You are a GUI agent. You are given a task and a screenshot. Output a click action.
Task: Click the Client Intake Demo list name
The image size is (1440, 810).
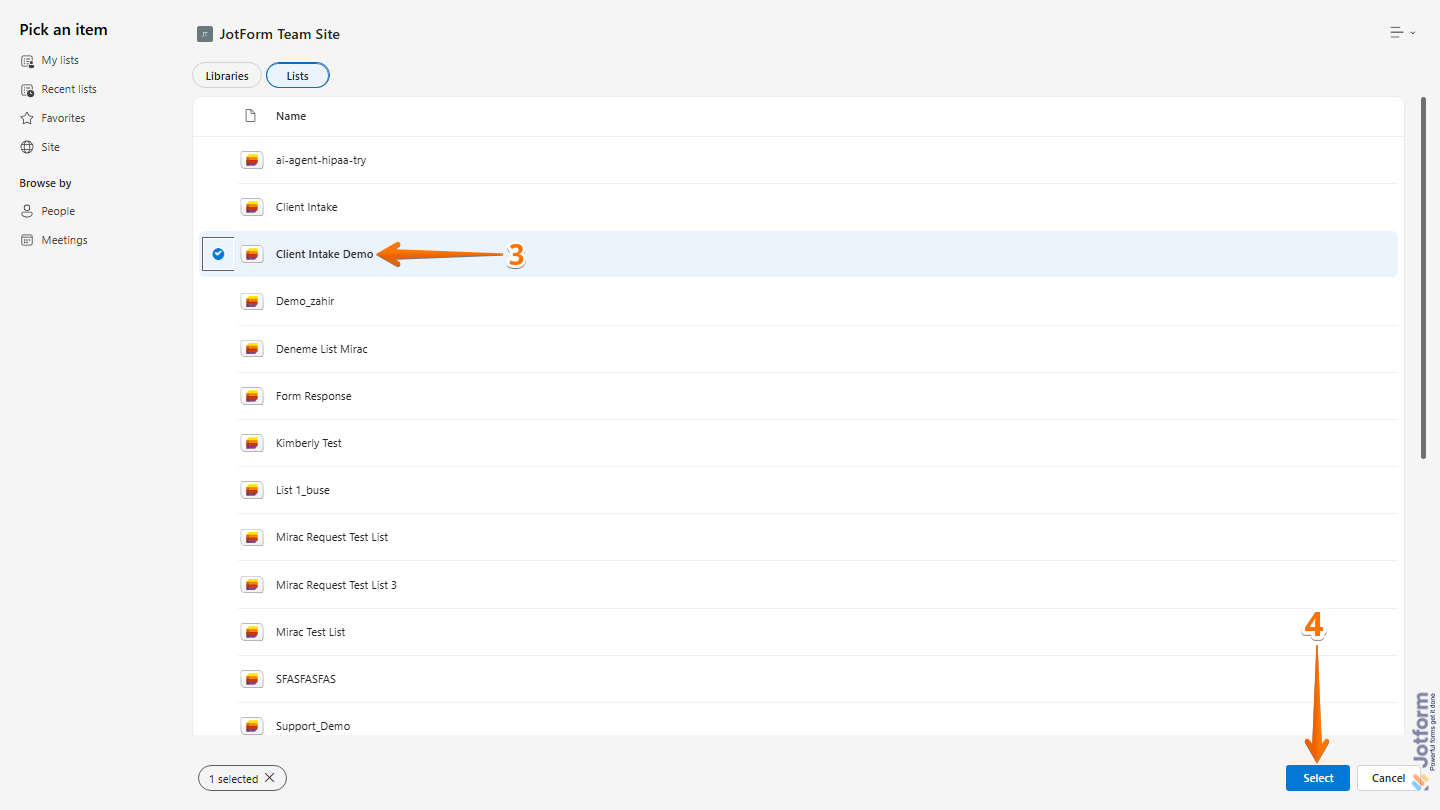click(x=324, y=254)
